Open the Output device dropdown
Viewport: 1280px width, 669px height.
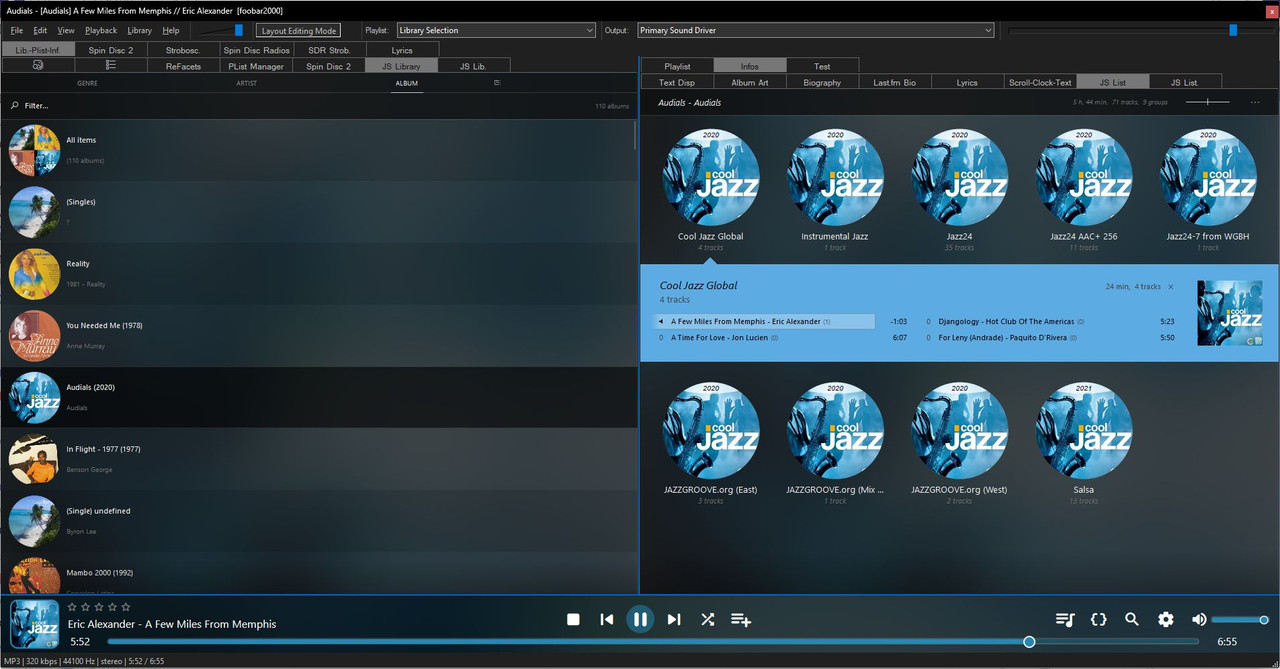[x=816, y=30]
